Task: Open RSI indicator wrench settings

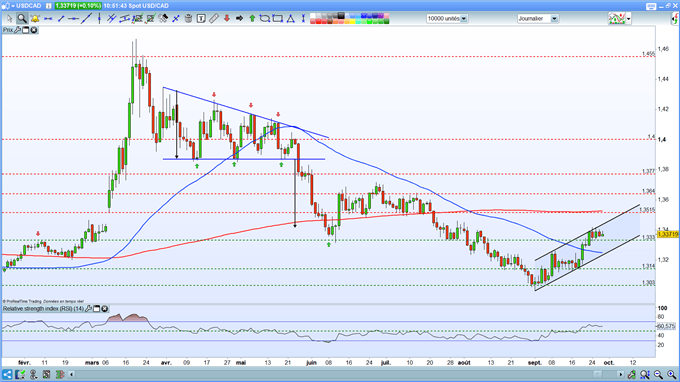Action: click(89, 309)
